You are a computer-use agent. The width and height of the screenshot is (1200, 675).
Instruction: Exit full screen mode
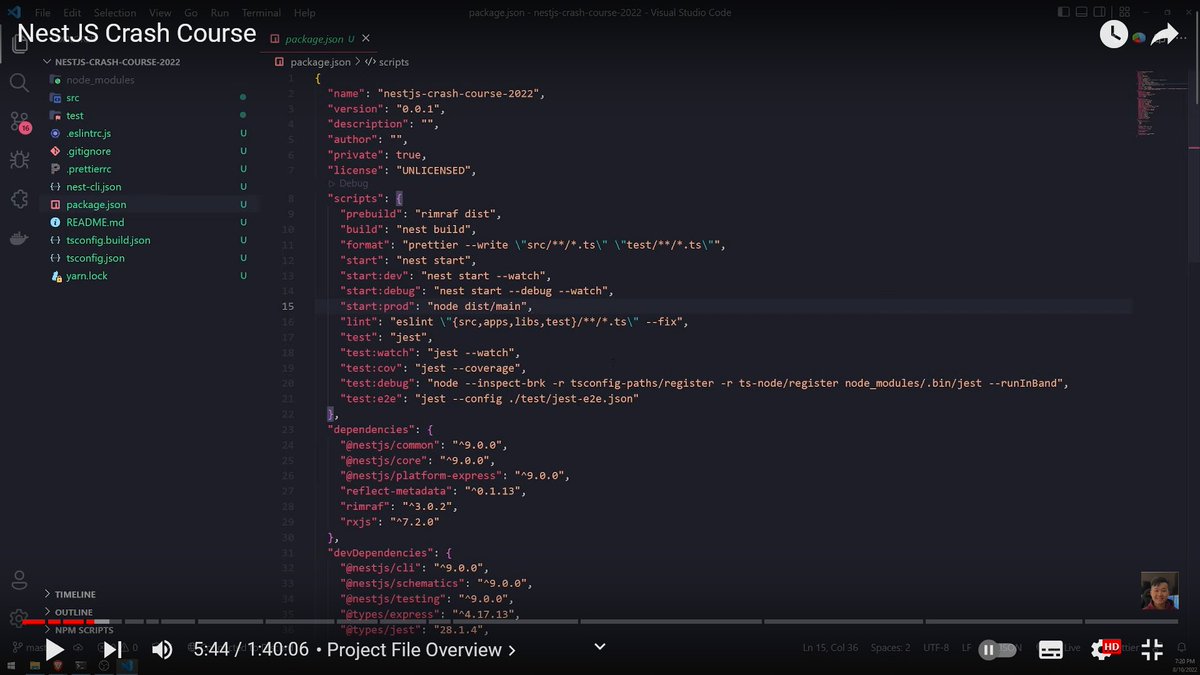(x=1152, y=650)
